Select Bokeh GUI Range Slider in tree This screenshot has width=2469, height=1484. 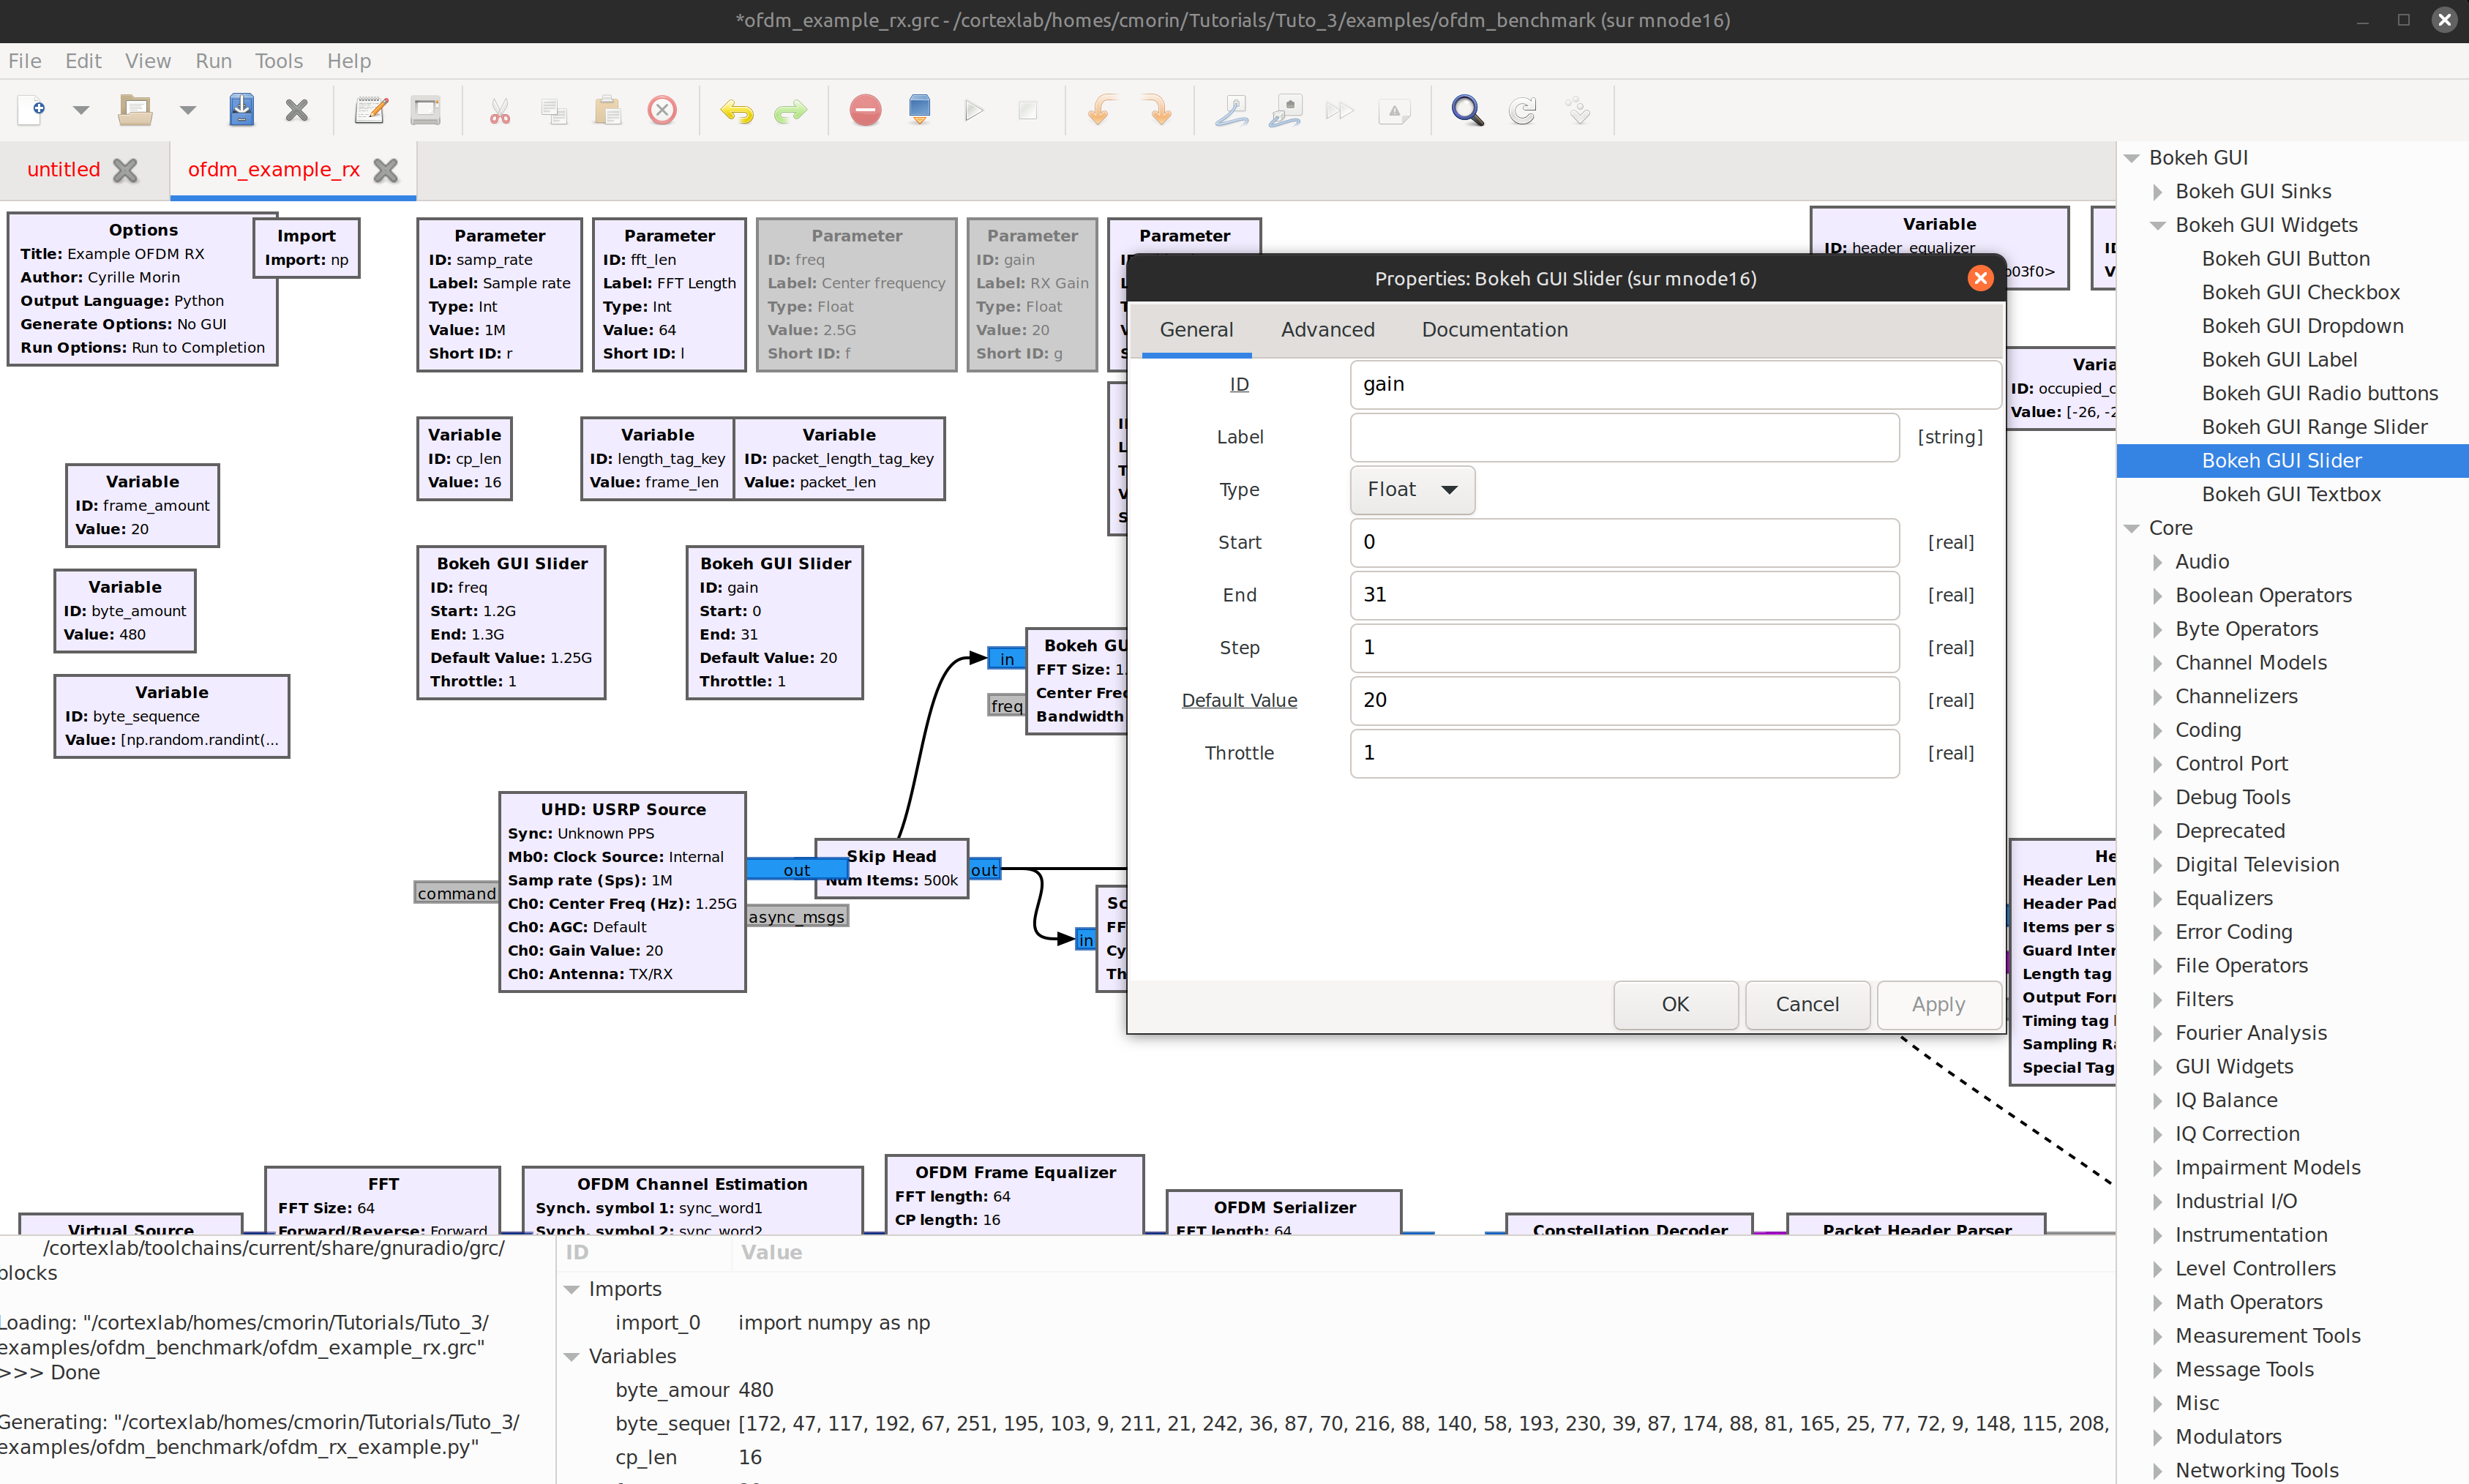[2313, 427]
